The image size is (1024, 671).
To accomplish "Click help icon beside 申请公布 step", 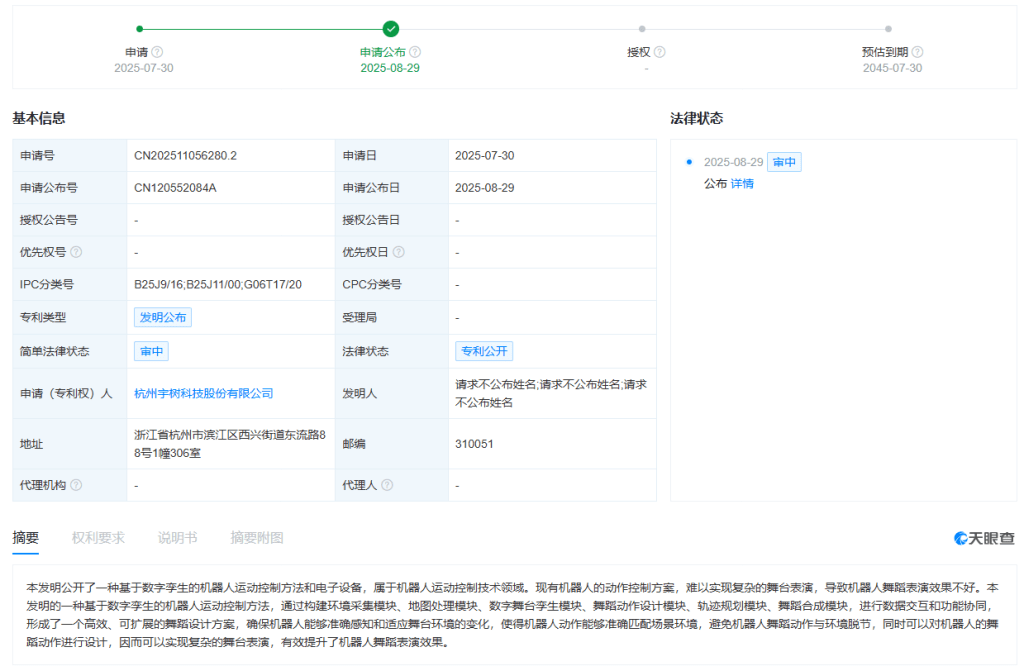I will (x=415, y=52).
